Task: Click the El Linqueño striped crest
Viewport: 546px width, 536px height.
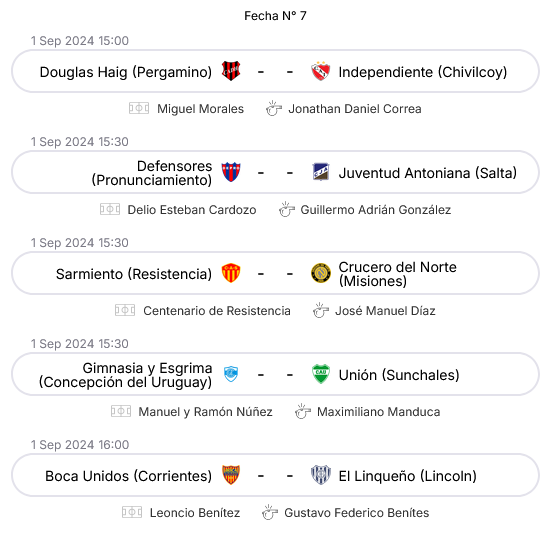Action: (x=321, y=475)
